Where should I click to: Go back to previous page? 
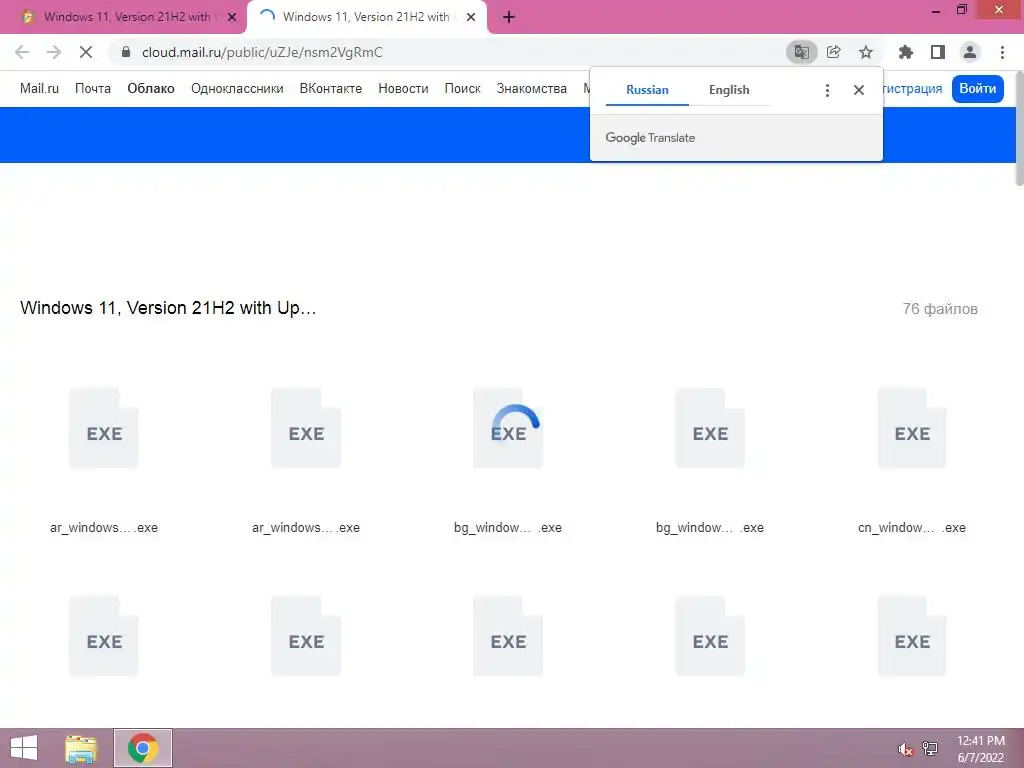click(22, 52)
